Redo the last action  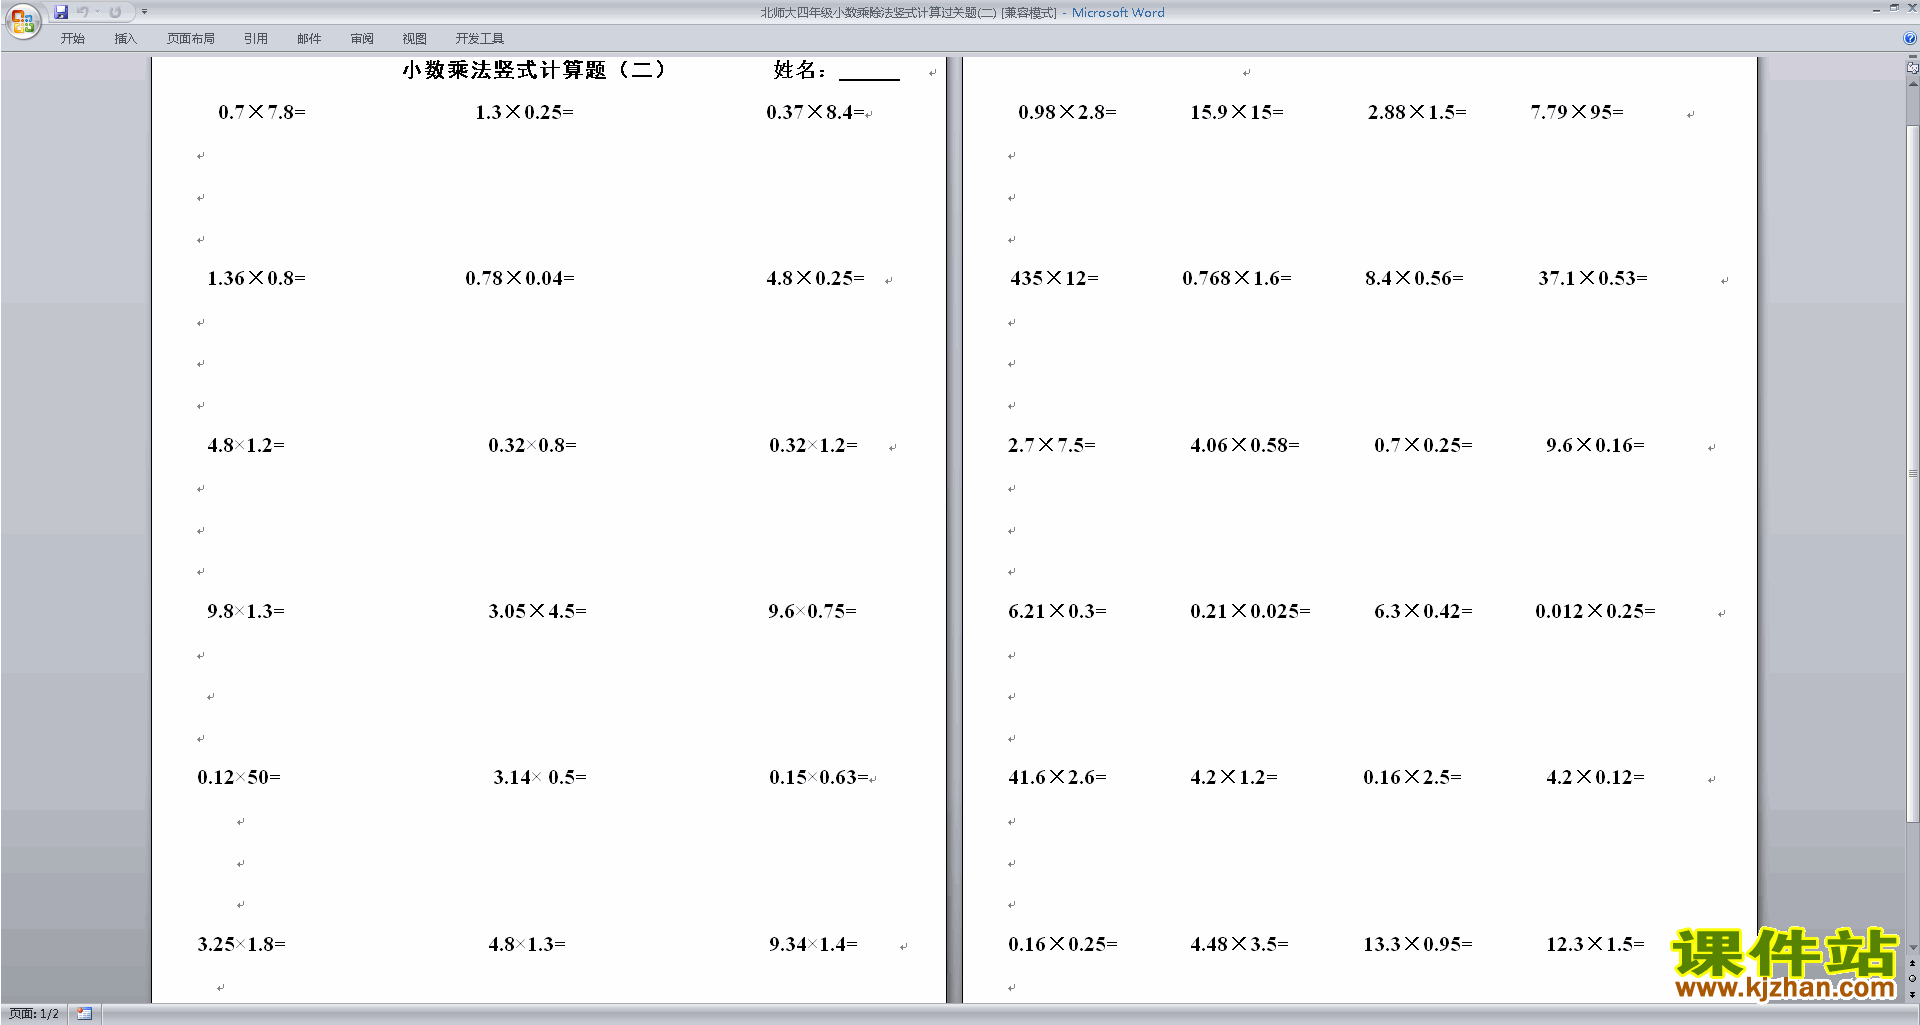(x=115, y=12)
